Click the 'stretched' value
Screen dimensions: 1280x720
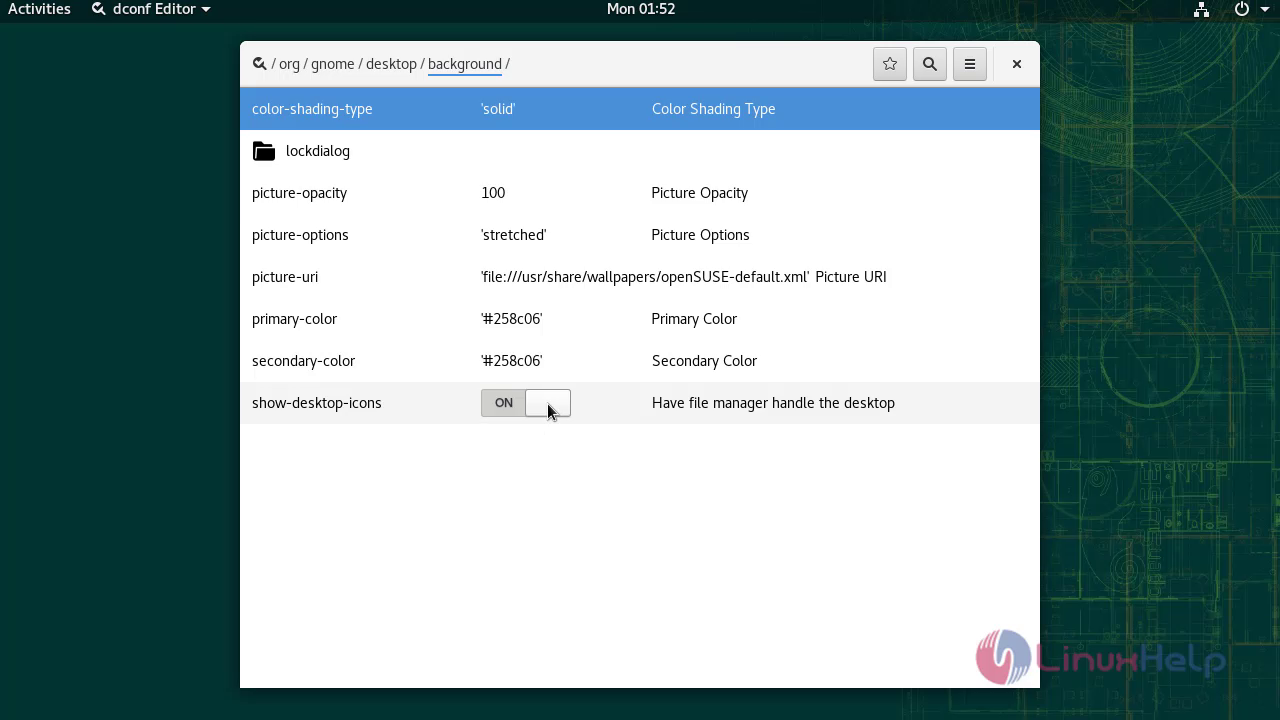point(514,235)
